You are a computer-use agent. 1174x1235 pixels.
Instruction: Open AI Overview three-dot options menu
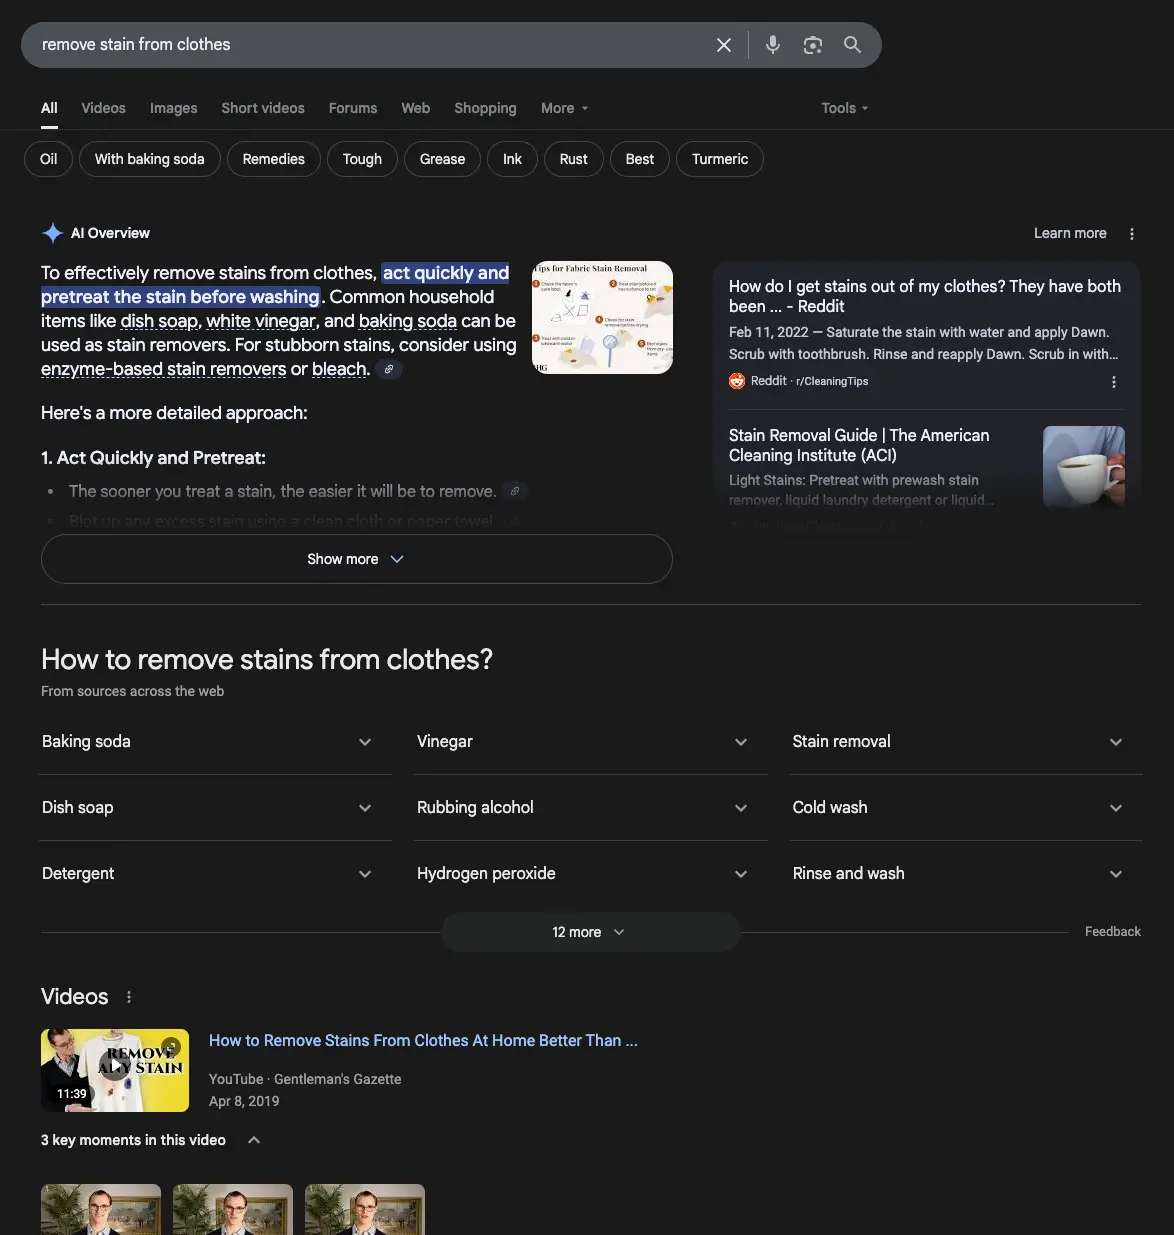click(x=1132, y=234)
